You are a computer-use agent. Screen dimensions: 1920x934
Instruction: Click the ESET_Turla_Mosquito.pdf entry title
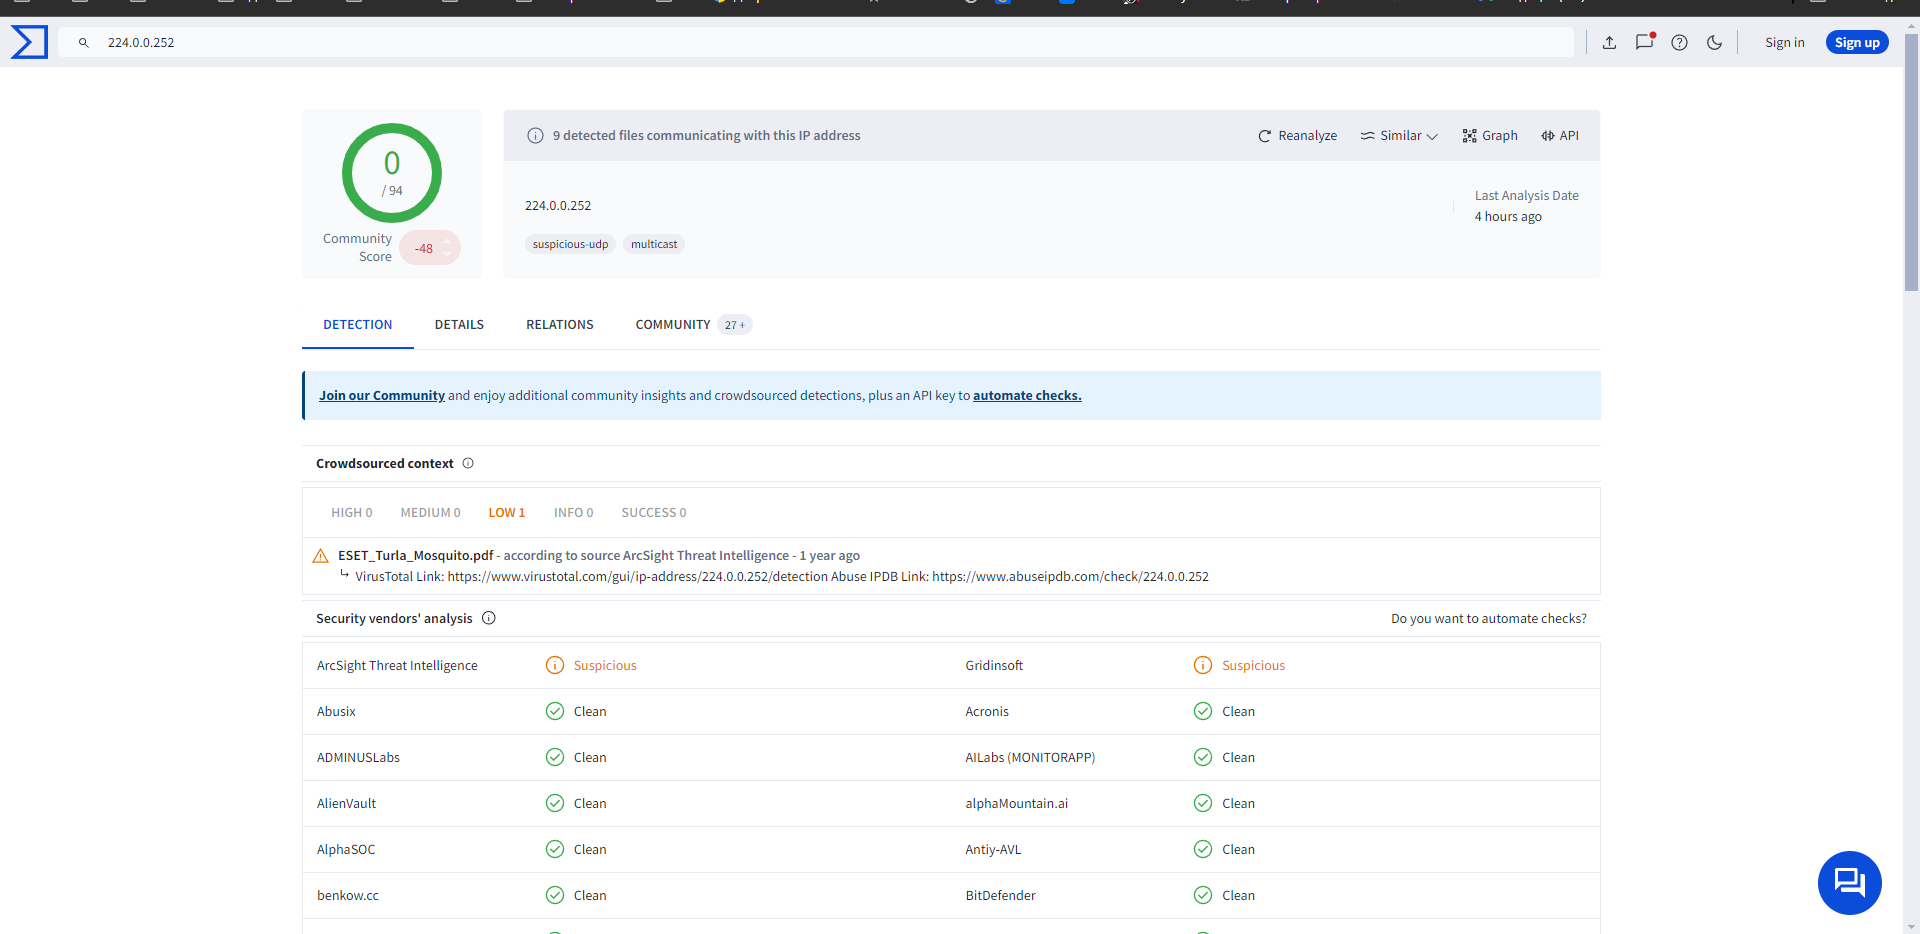[x=416, y=556]
